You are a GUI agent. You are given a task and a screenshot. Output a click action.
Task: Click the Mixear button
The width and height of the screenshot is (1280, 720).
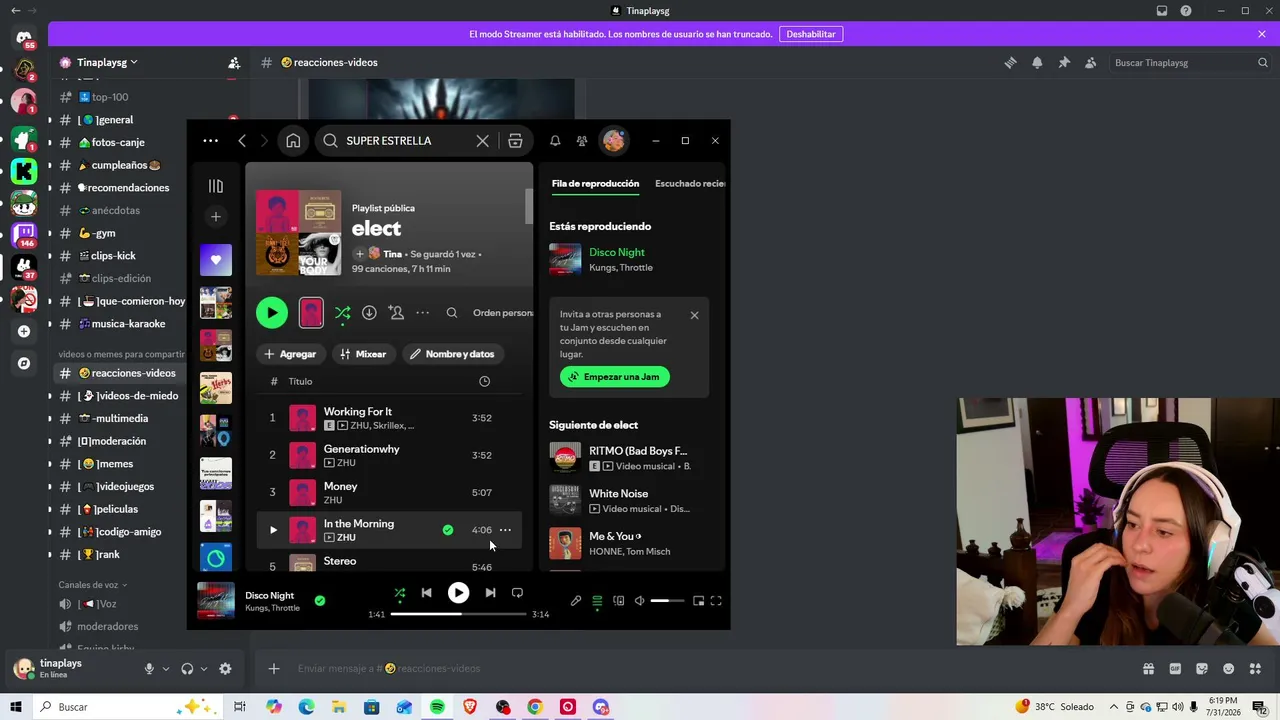click(363, 354)
